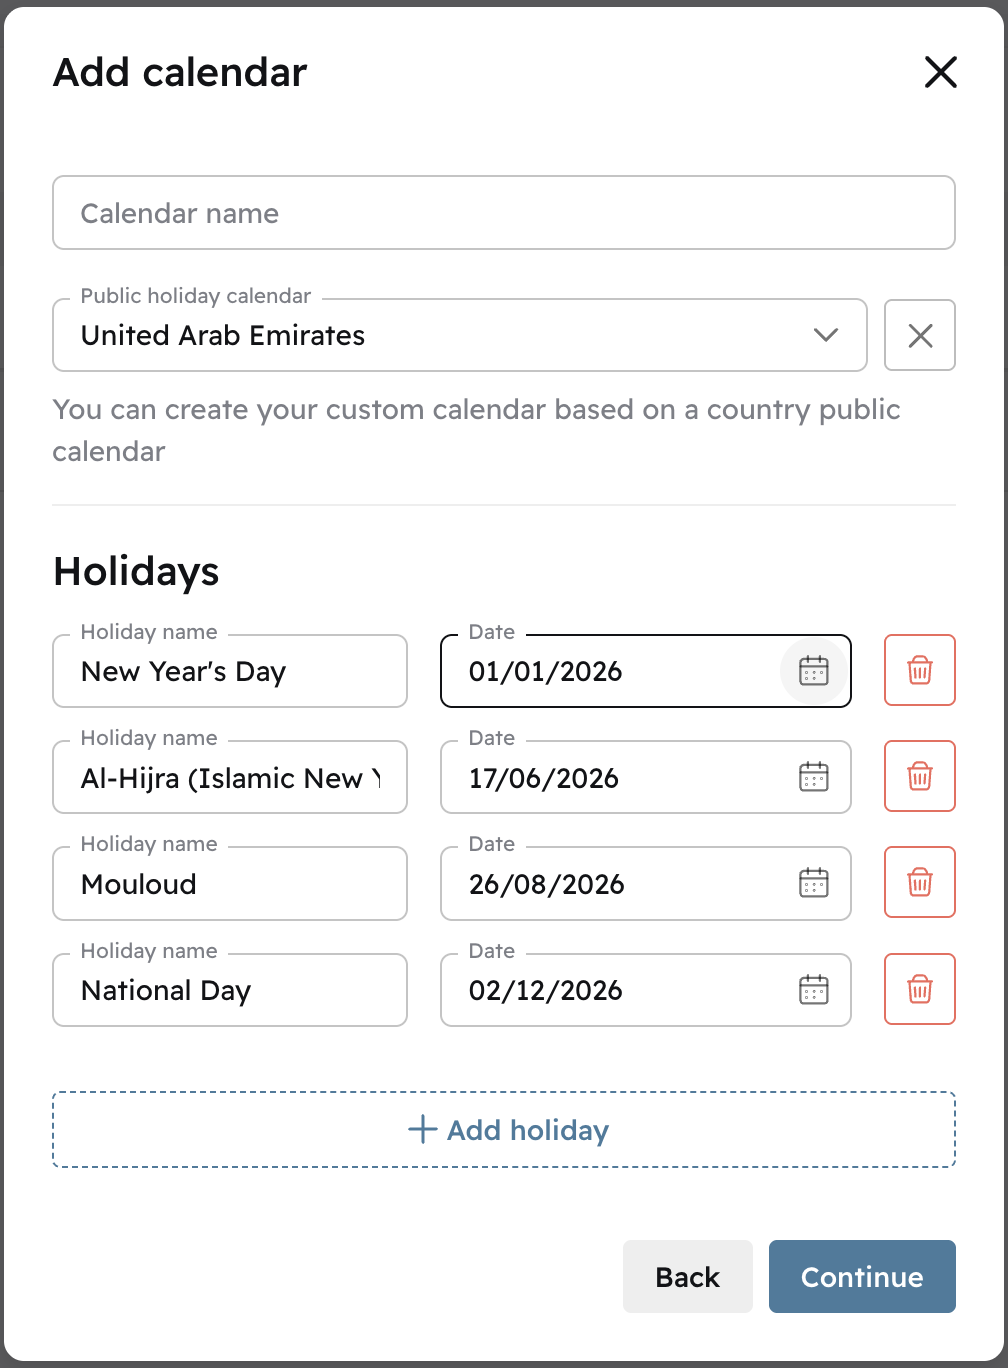
Task: Clear the United Arab Emirates selection
Action: [x=920, y=335]
